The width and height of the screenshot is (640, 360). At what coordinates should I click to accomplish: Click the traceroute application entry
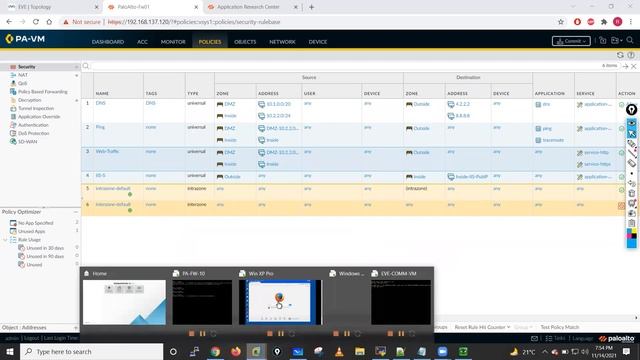click(x=553, y=140)
